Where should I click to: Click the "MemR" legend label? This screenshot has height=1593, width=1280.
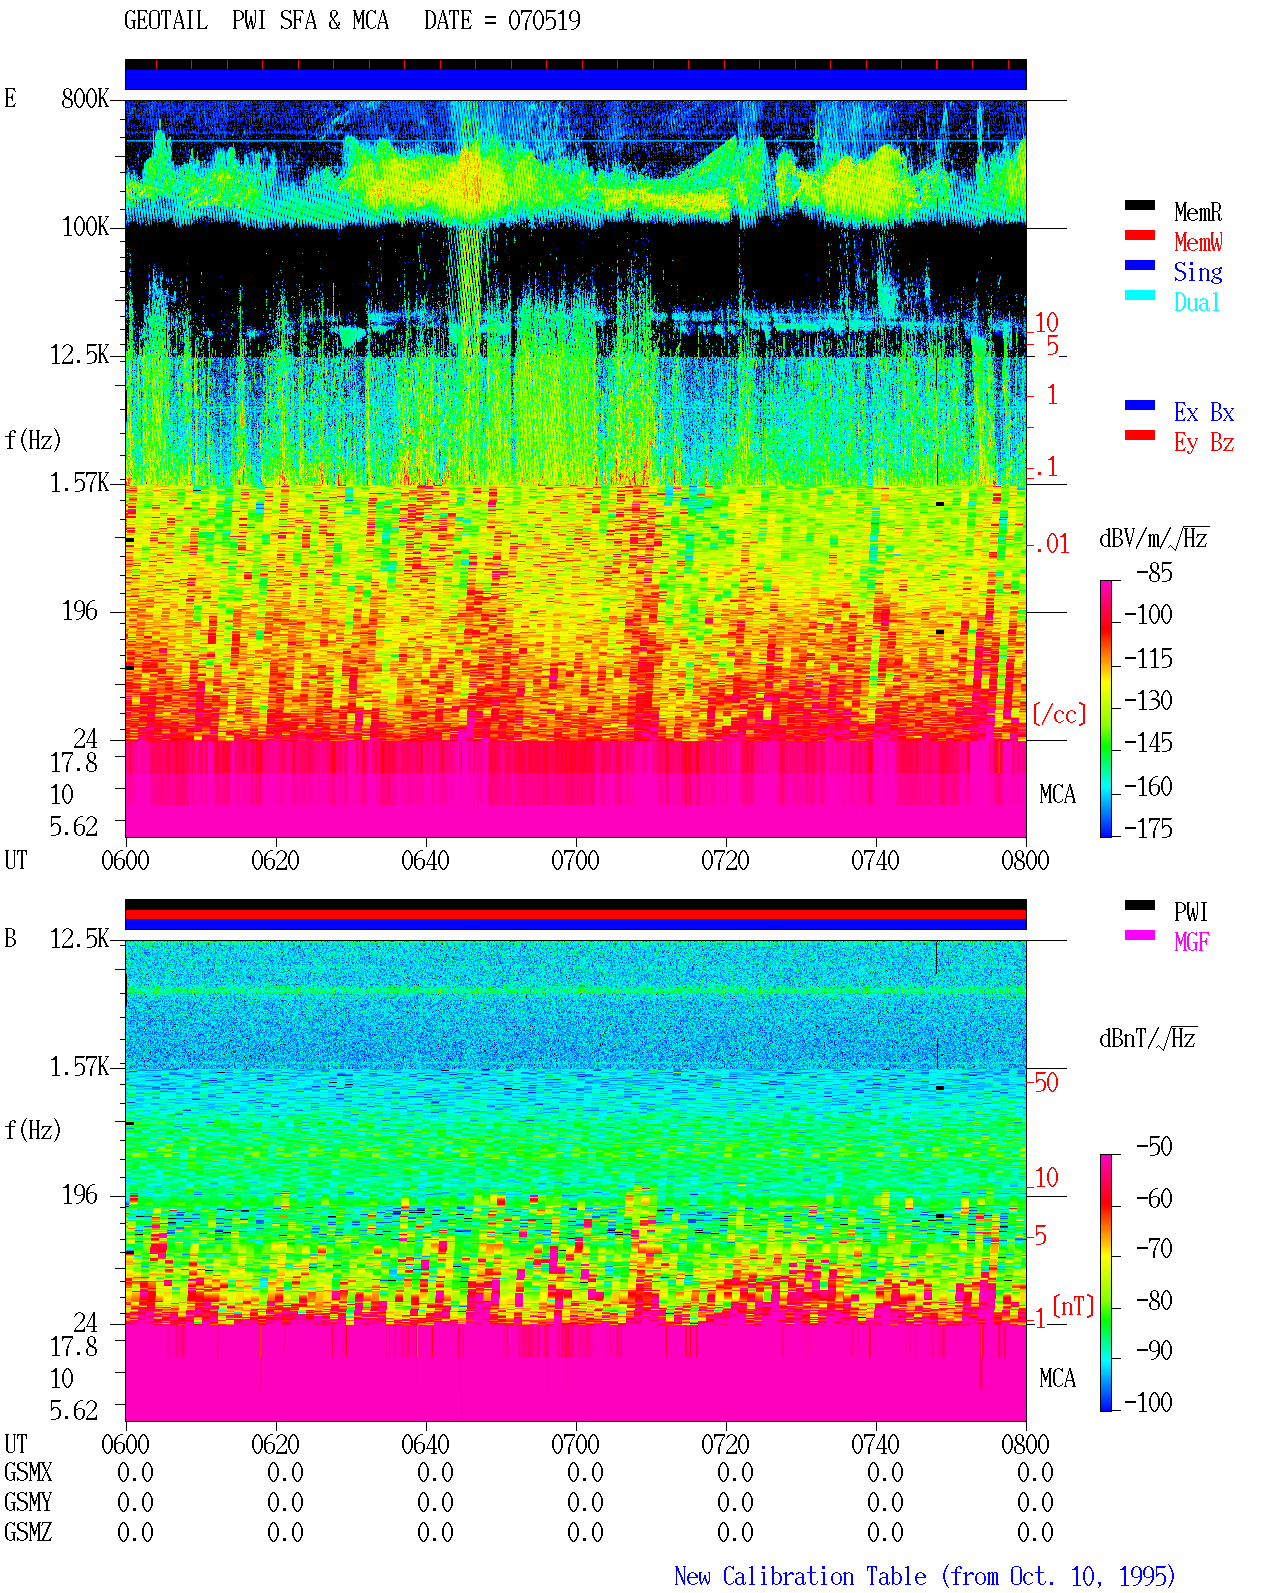1198,212
